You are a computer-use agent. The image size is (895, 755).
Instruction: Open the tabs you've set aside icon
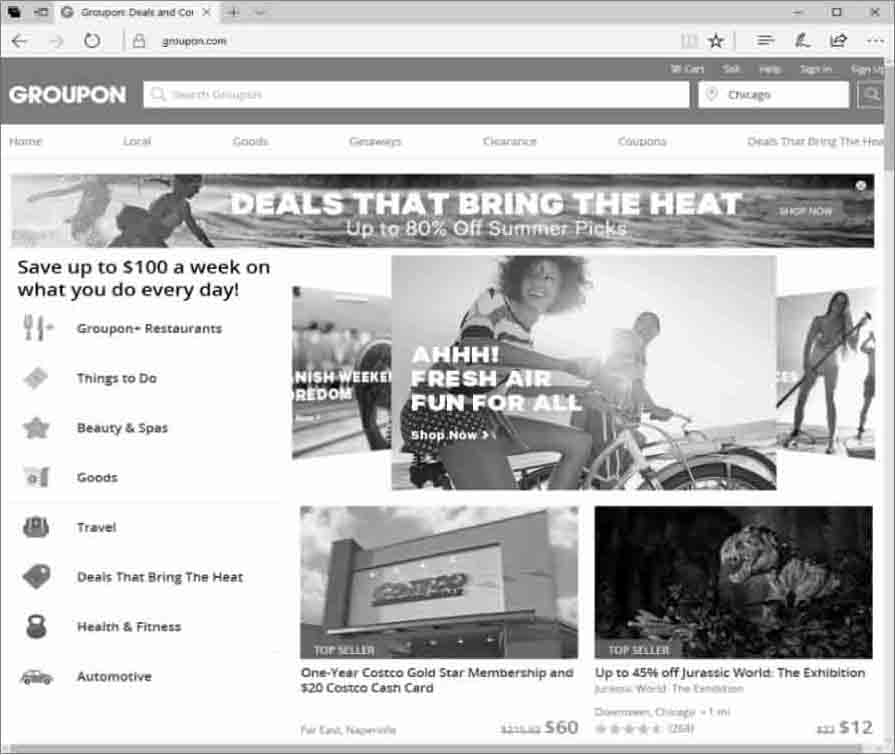14,12
